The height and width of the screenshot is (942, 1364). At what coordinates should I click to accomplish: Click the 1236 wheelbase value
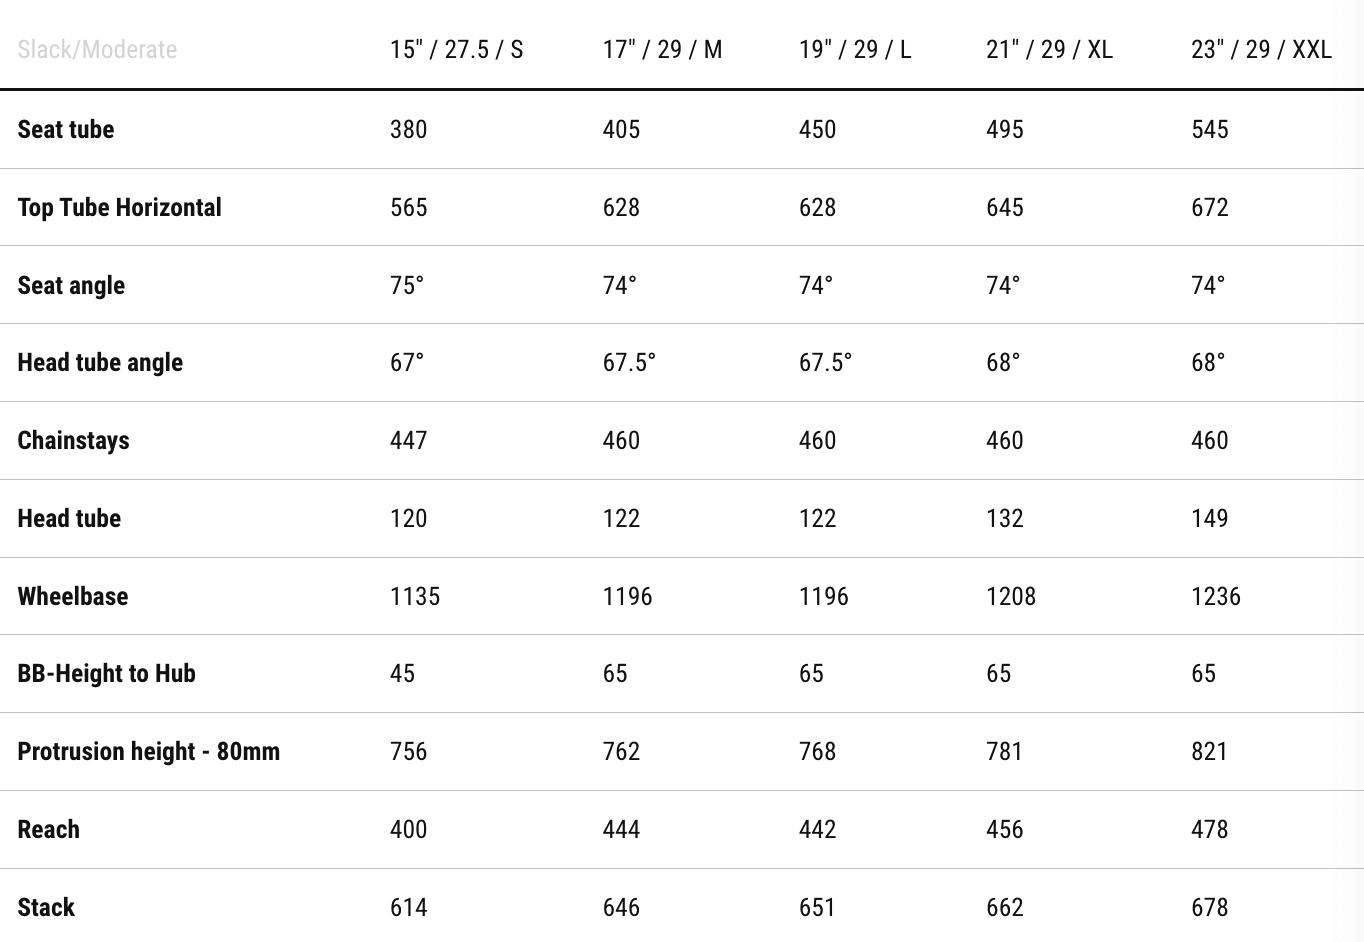point(1216,597)
